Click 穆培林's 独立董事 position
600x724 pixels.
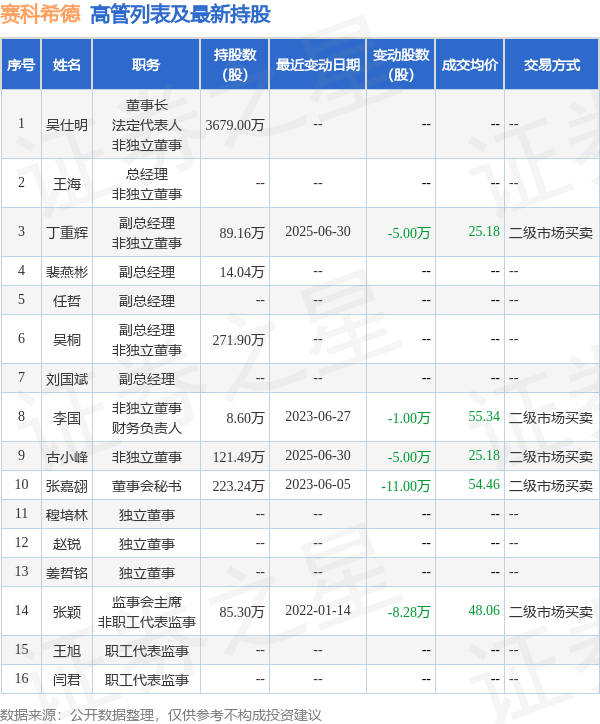146,515
